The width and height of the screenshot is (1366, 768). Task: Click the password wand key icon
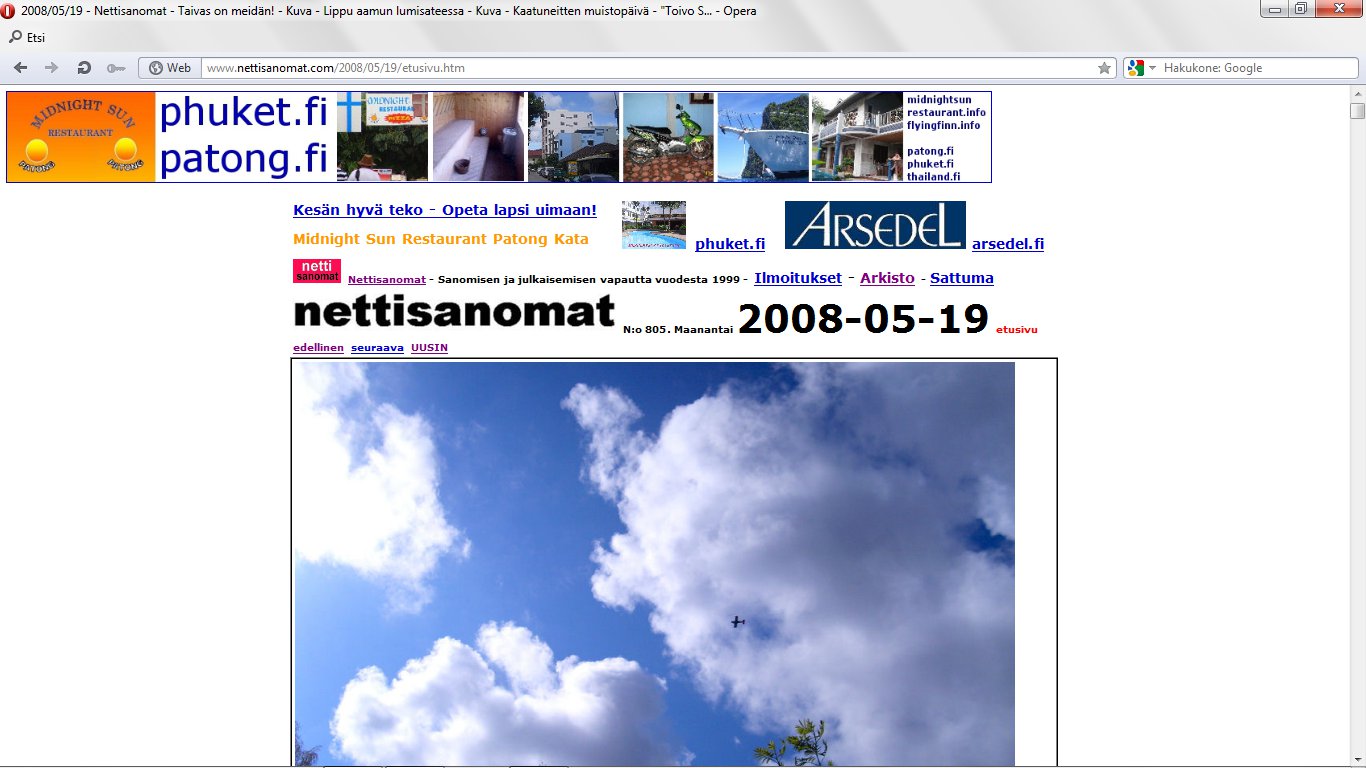point(116,68)
